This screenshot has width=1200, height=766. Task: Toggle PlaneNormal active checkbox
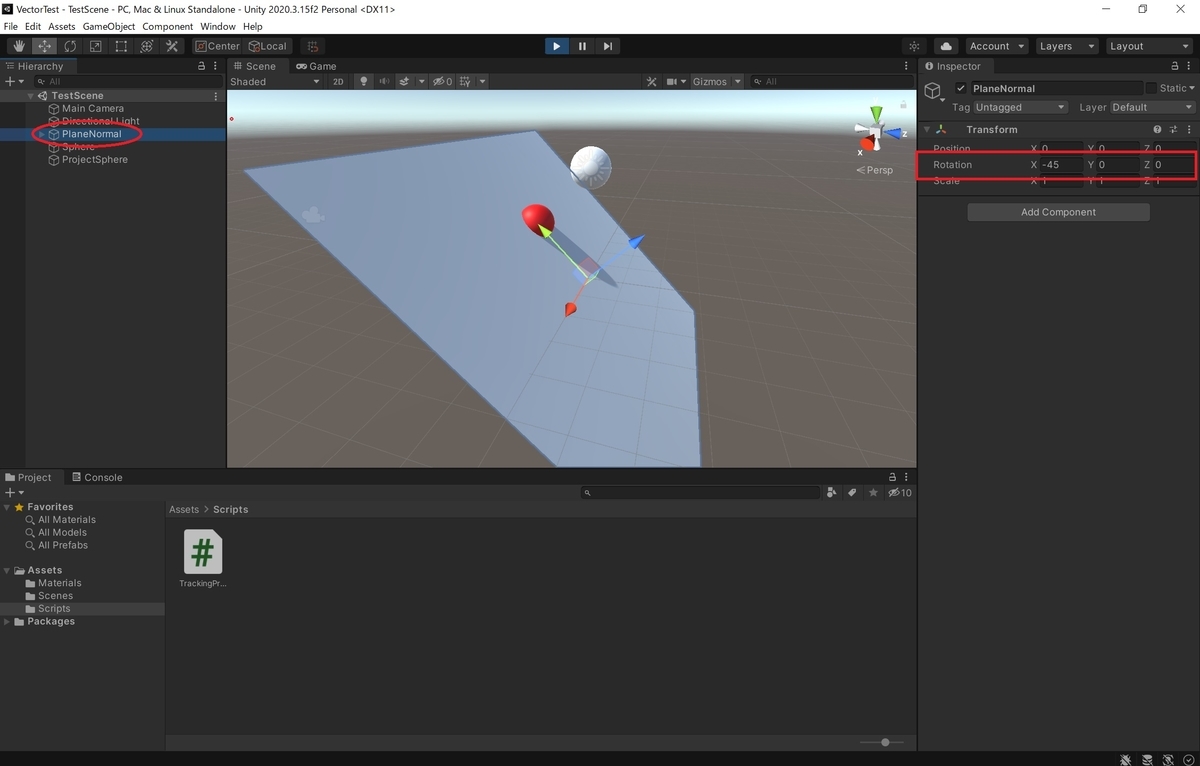coord(961,88)
